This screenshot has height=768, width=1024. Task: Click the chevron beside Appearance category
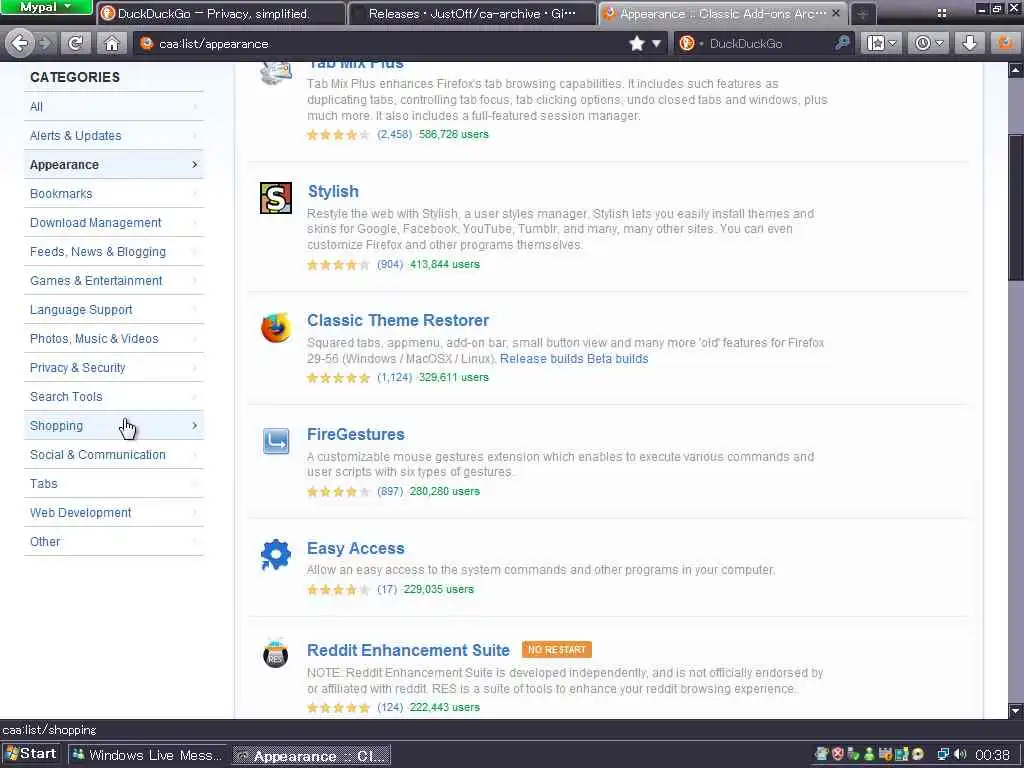tap(195, 165)
